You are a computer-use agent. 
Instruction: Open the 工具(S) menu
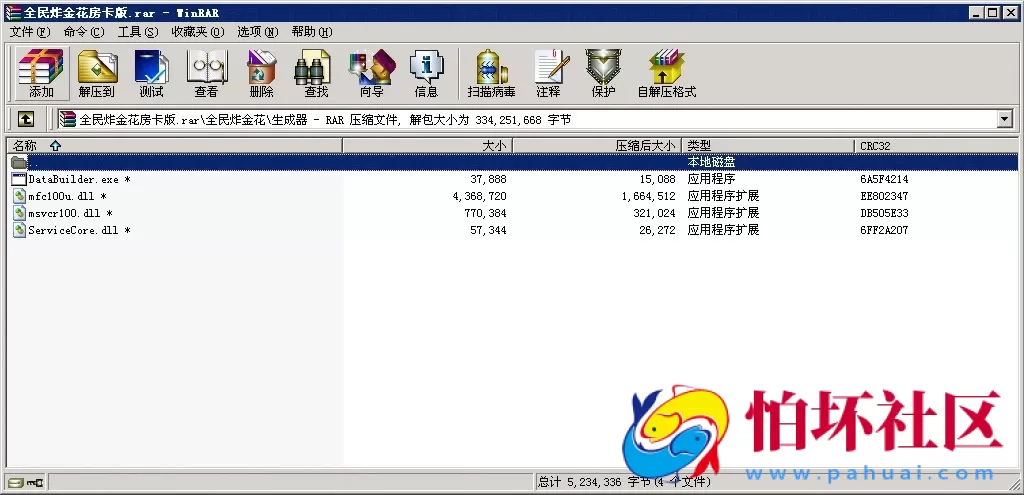tap(138, 31)
